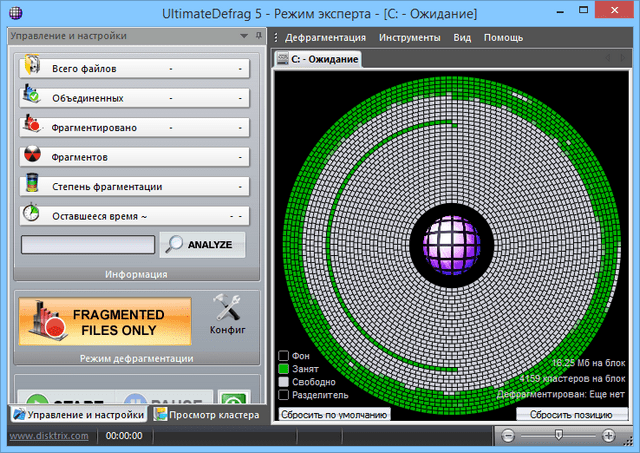Expand the panel options dropdown arrow

[244, 36]
